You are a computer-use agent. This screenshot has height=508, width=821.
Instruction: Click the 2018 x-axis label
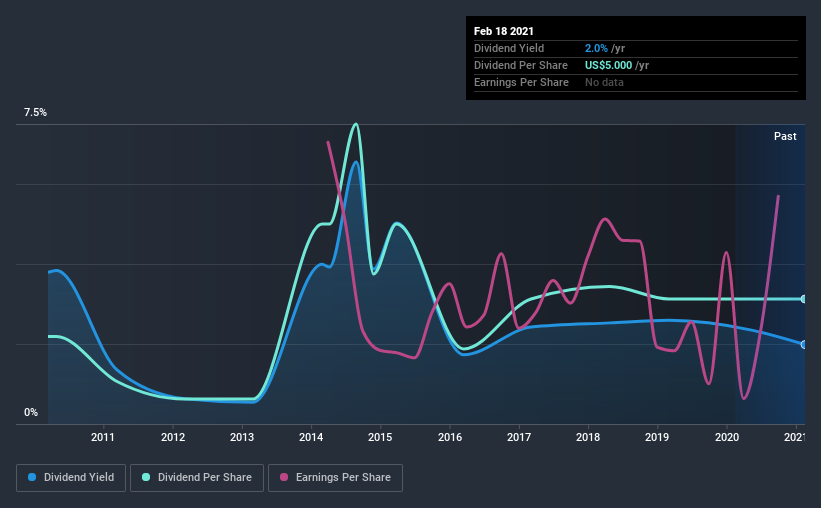[588, 437]
